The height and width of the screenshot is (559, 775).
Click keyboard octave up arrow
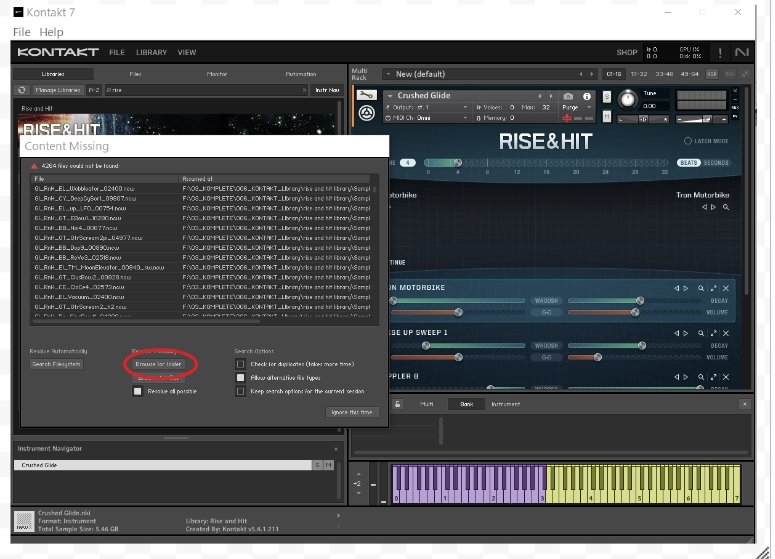[x=359, y=475]
